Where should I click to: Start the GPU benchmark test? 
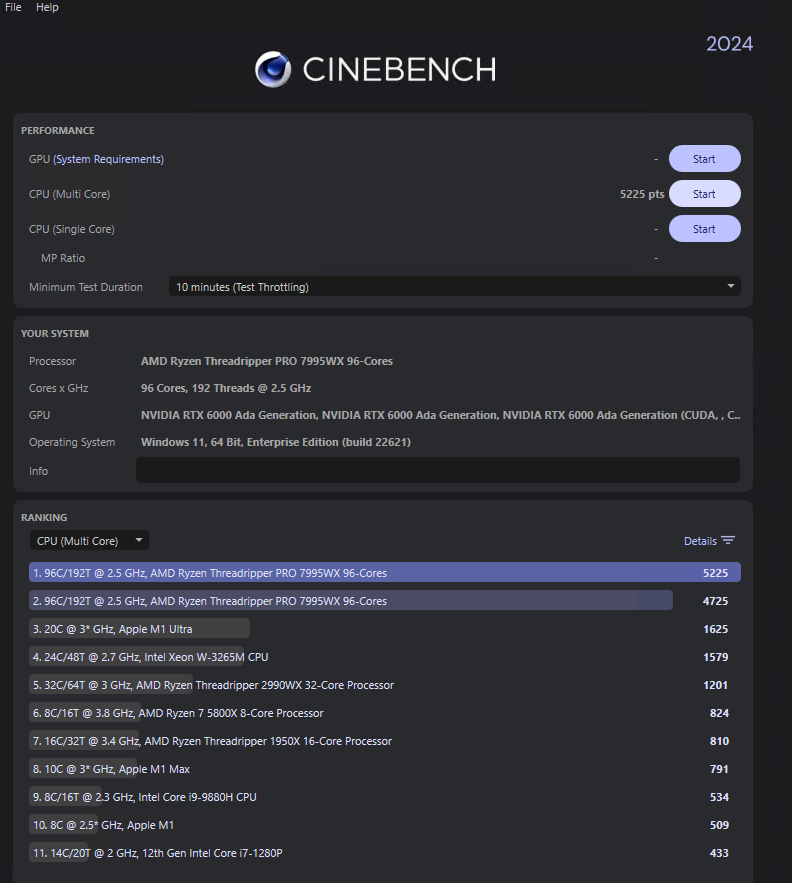pyautogui.click(x=704, y=159)
